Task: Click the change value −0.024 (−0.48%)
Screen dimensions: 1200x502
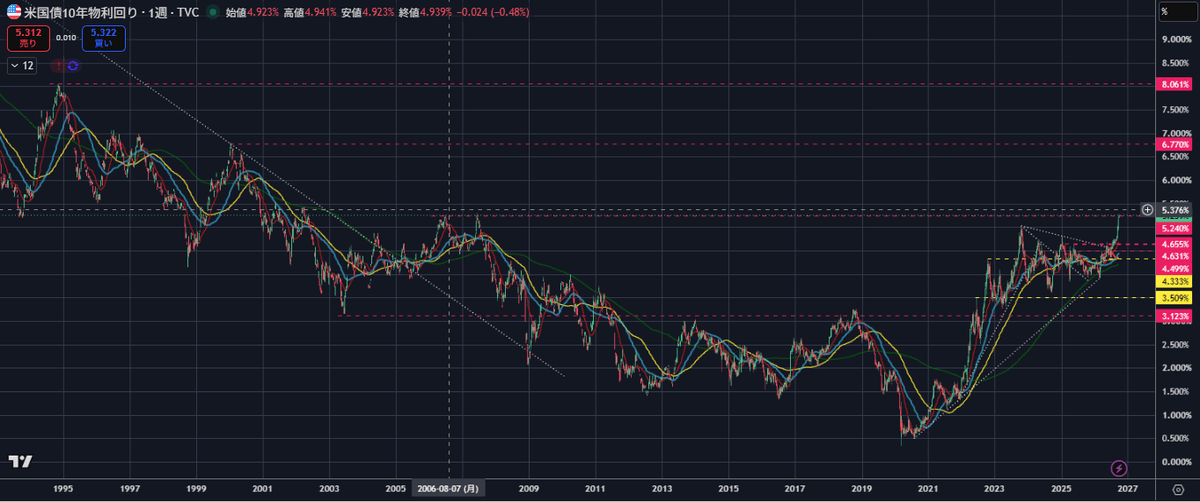Action: [494, 12]
